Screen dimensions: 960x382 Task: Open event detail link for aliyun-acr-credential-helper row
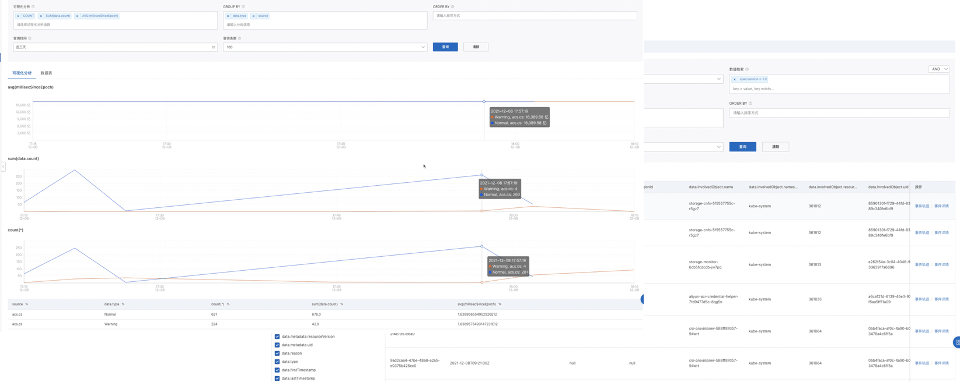(x=942, y=299)
